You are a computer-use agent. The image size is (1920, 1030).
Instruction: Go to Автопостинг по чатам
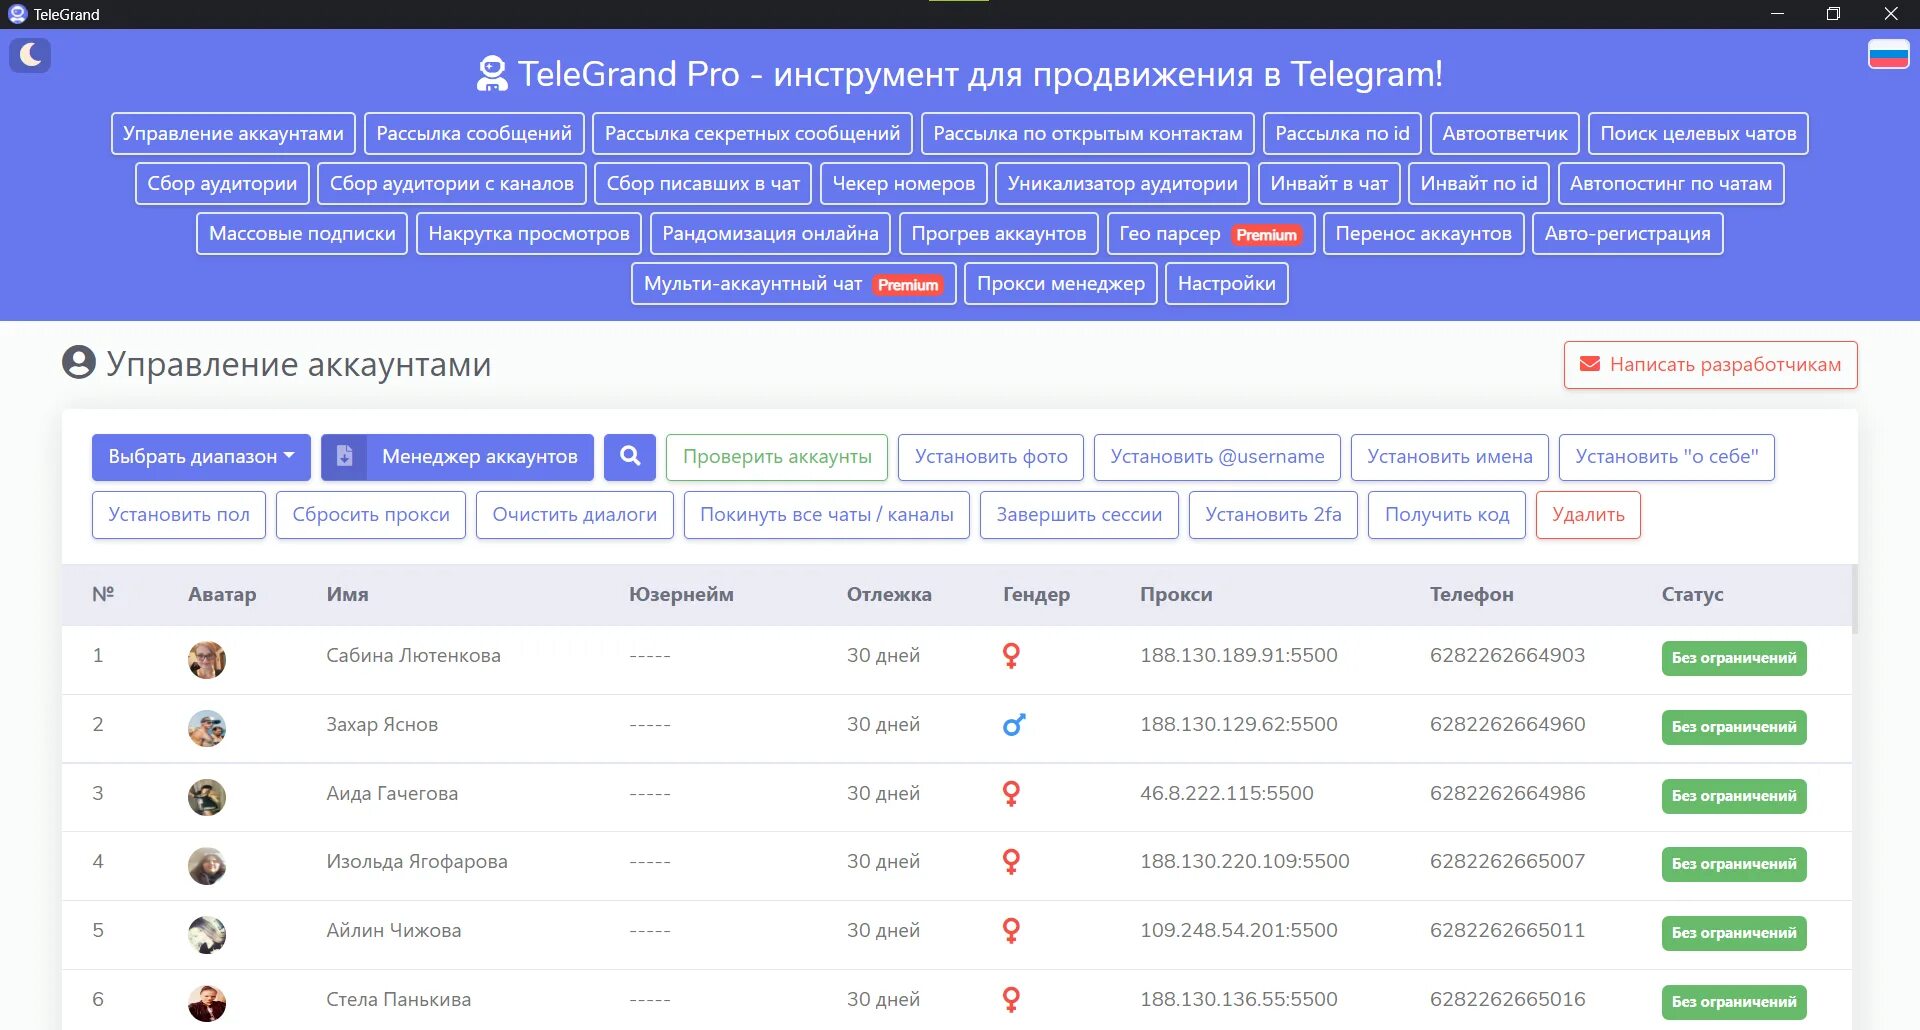coord(1671,184)
